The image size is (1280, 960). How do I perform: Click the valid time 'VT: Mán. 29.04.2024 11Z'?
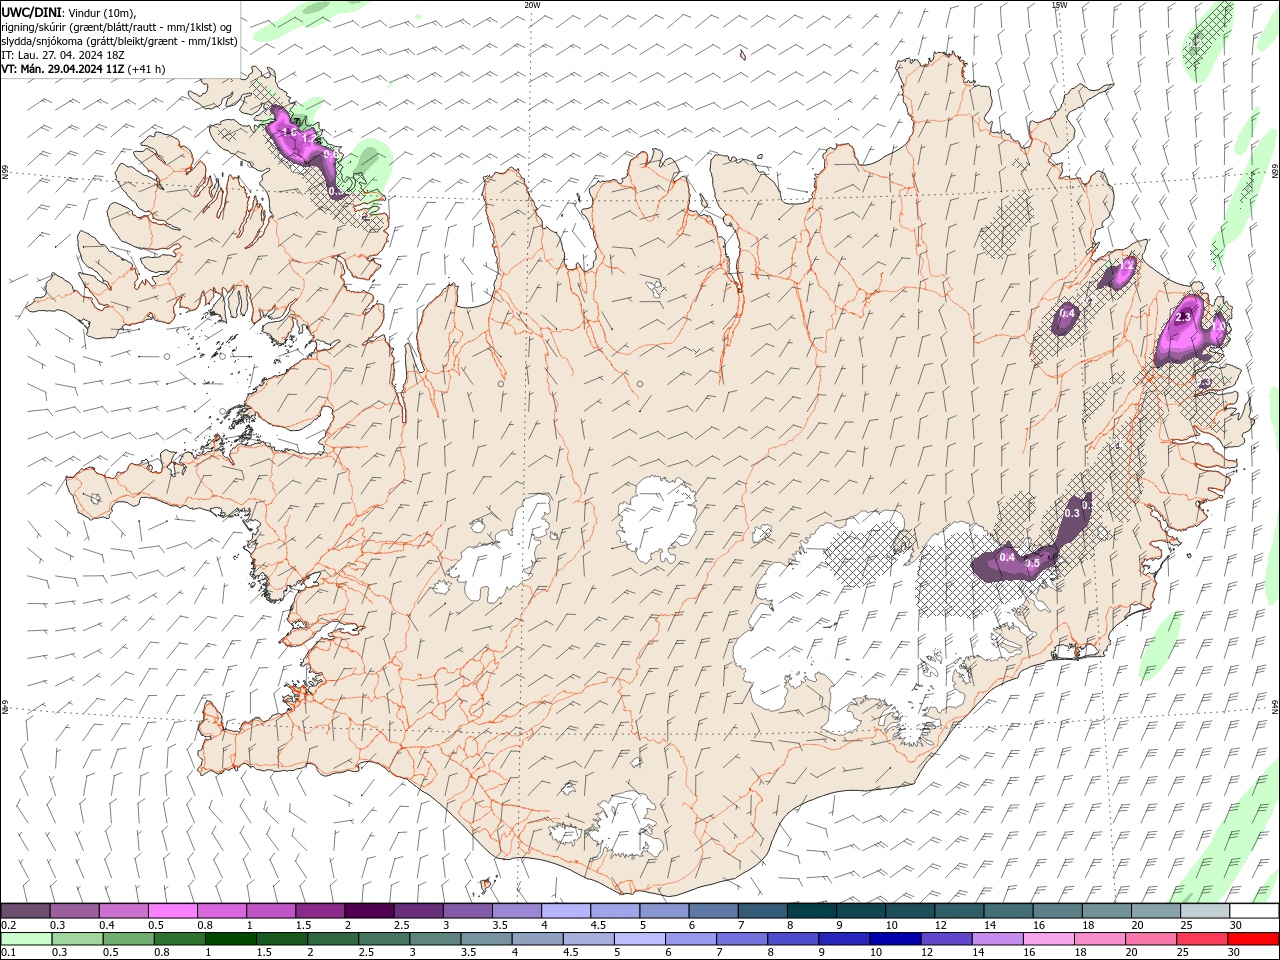coord(62,69)
